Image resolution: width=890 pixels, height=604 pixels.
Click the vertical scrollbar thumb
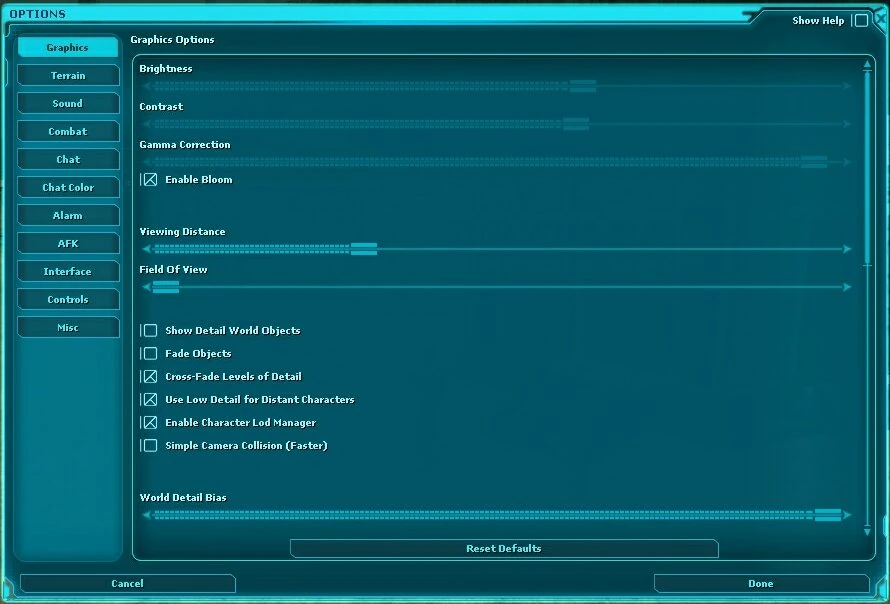tap(867, 167)
